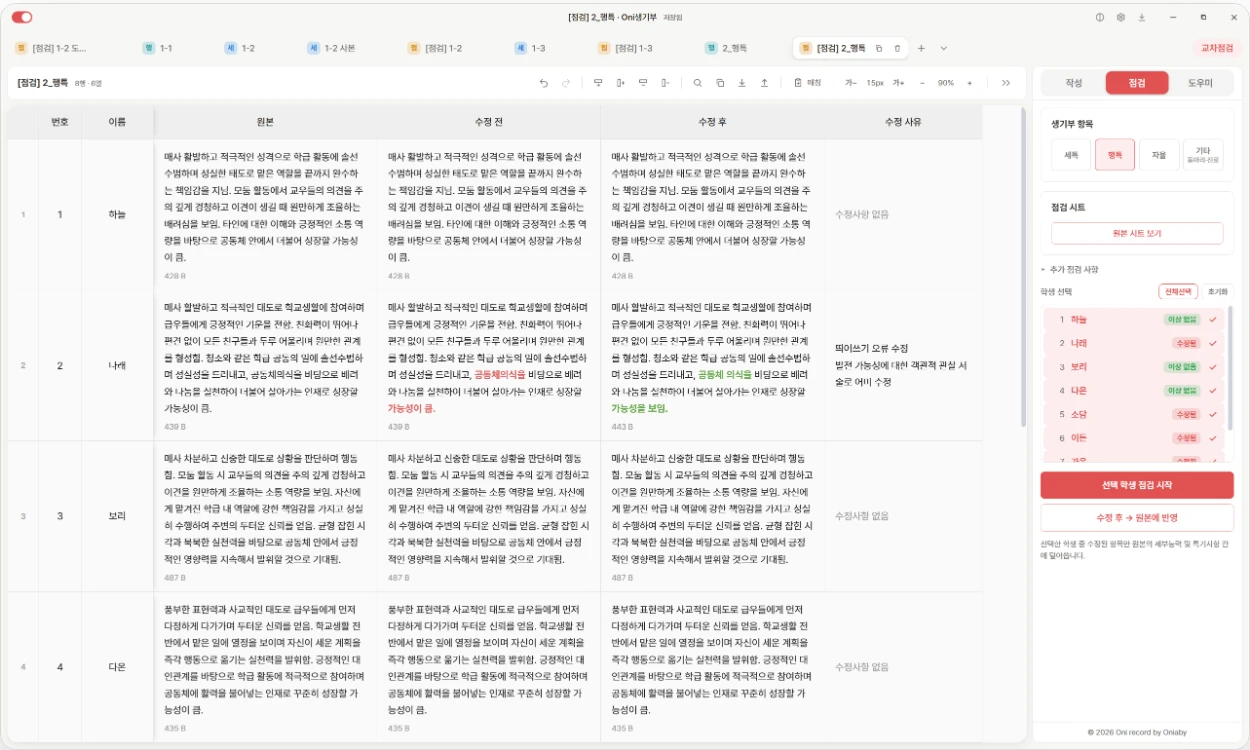Click the insert column icon in toolbar
The height and width of the screenshot is (750, 1250).
(620, 83)
